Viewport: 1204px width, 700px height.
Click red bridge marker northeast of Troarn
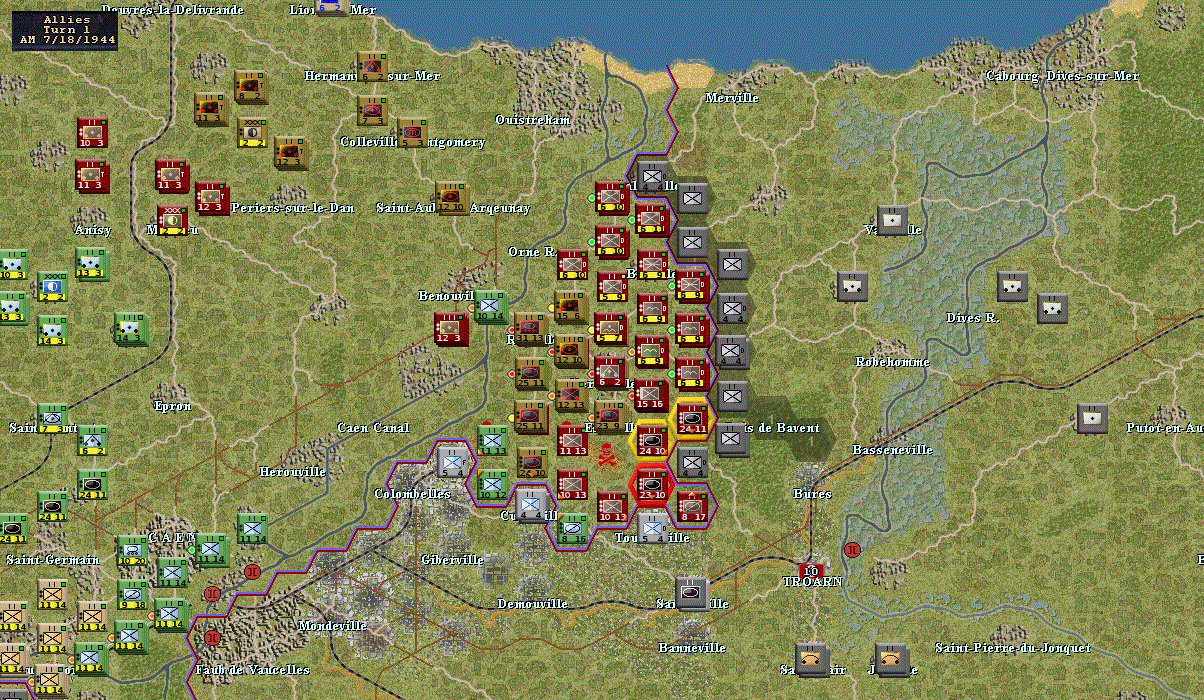tap(852, 549)
